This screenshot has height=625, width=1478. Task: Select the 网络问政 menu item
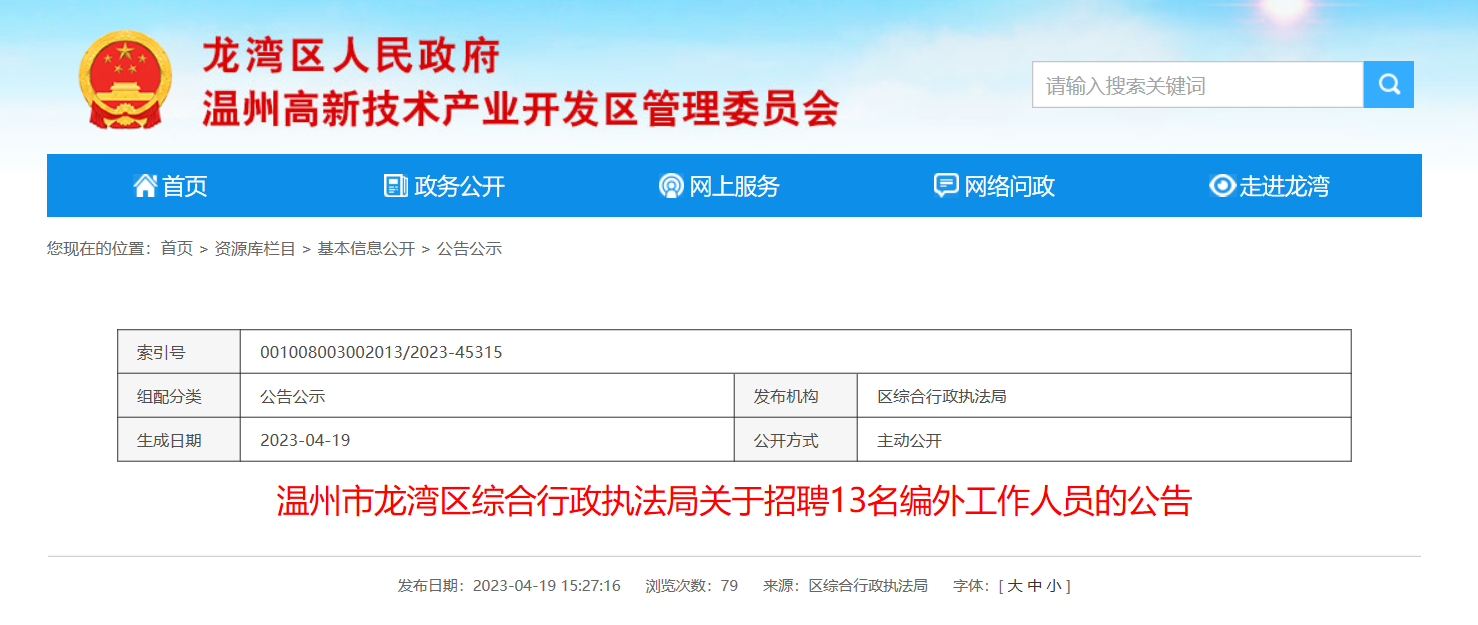click(1009, 186)
